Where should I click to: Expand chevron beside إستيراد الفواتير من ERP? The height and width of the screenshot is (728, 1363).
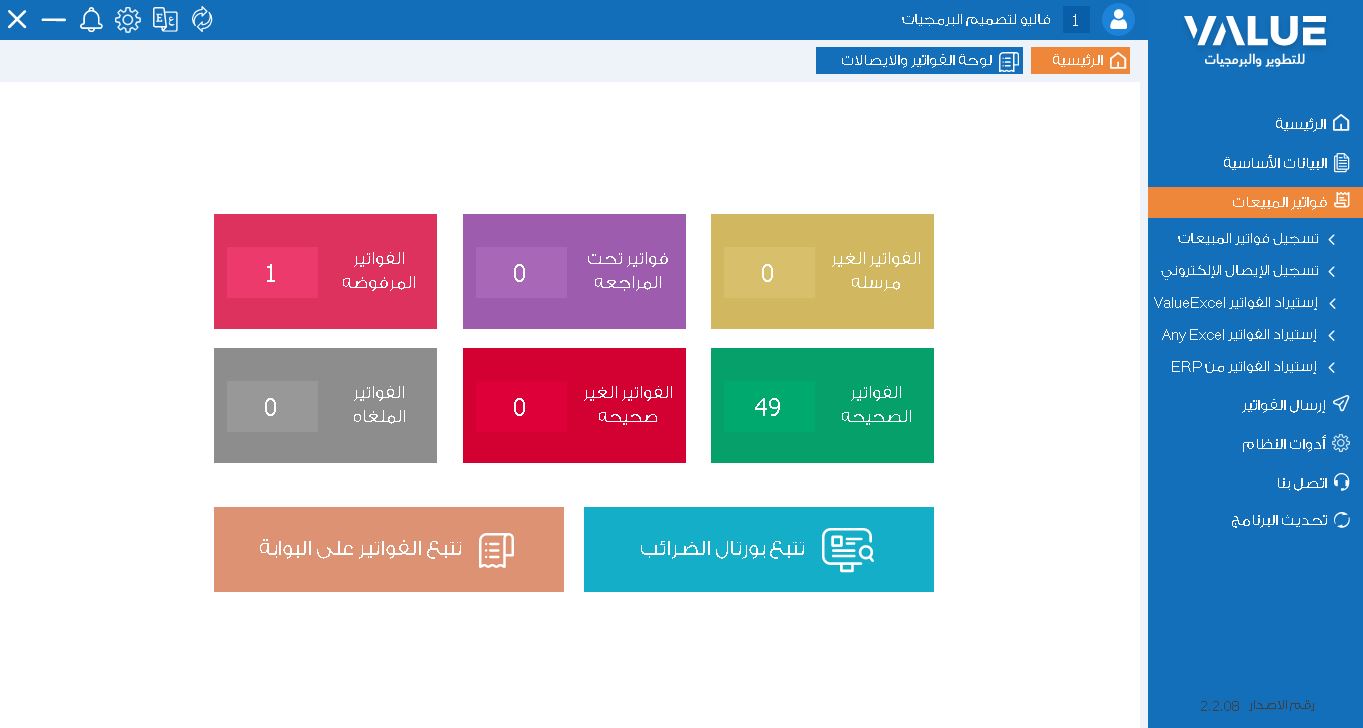1331,367
